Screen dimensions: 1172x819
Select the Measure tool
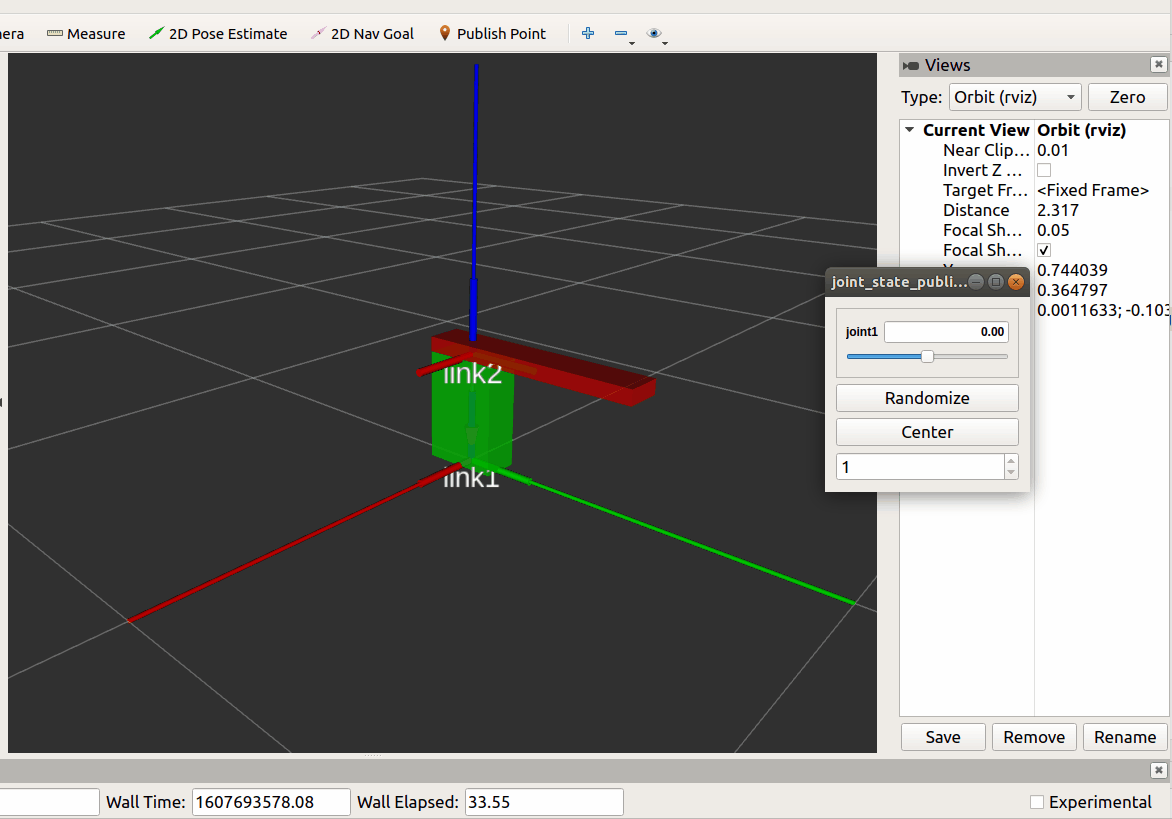(86, 33)
